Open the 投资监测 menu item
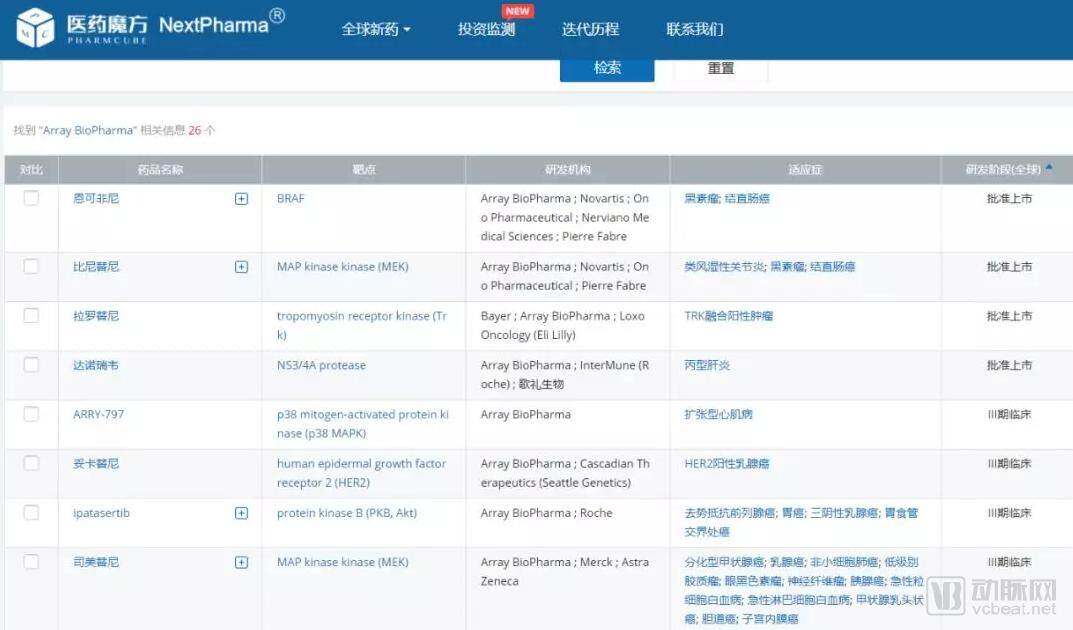The width and height of the screenshot is (1073, 630). click(x=486, y=29)
